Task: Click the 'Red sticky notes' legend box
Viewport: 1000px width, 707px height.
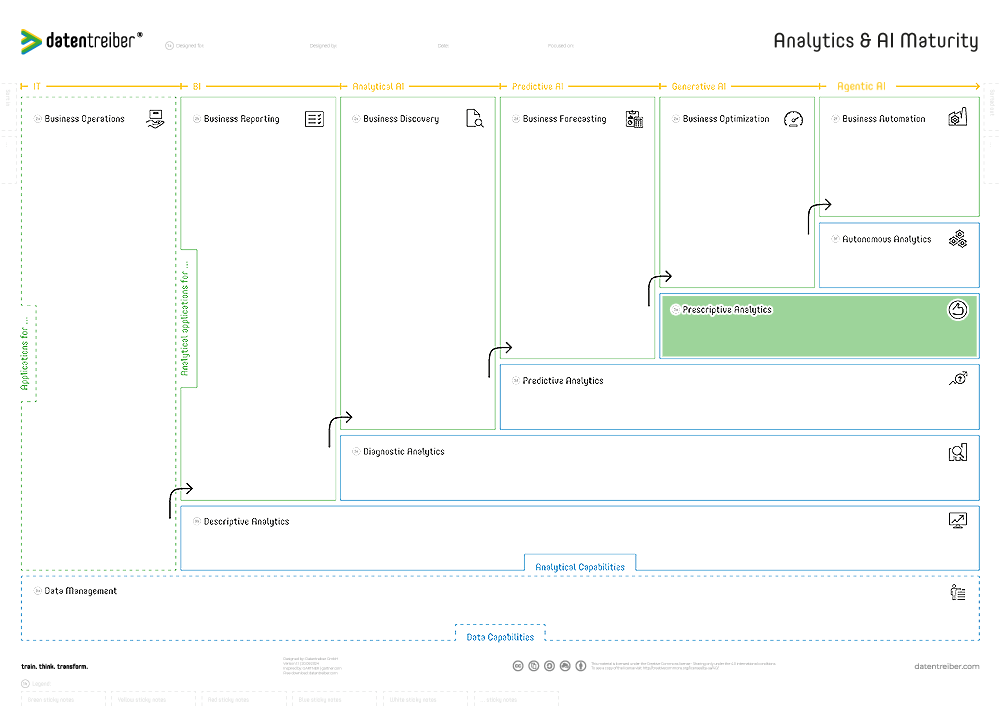Action: (244, 699)
